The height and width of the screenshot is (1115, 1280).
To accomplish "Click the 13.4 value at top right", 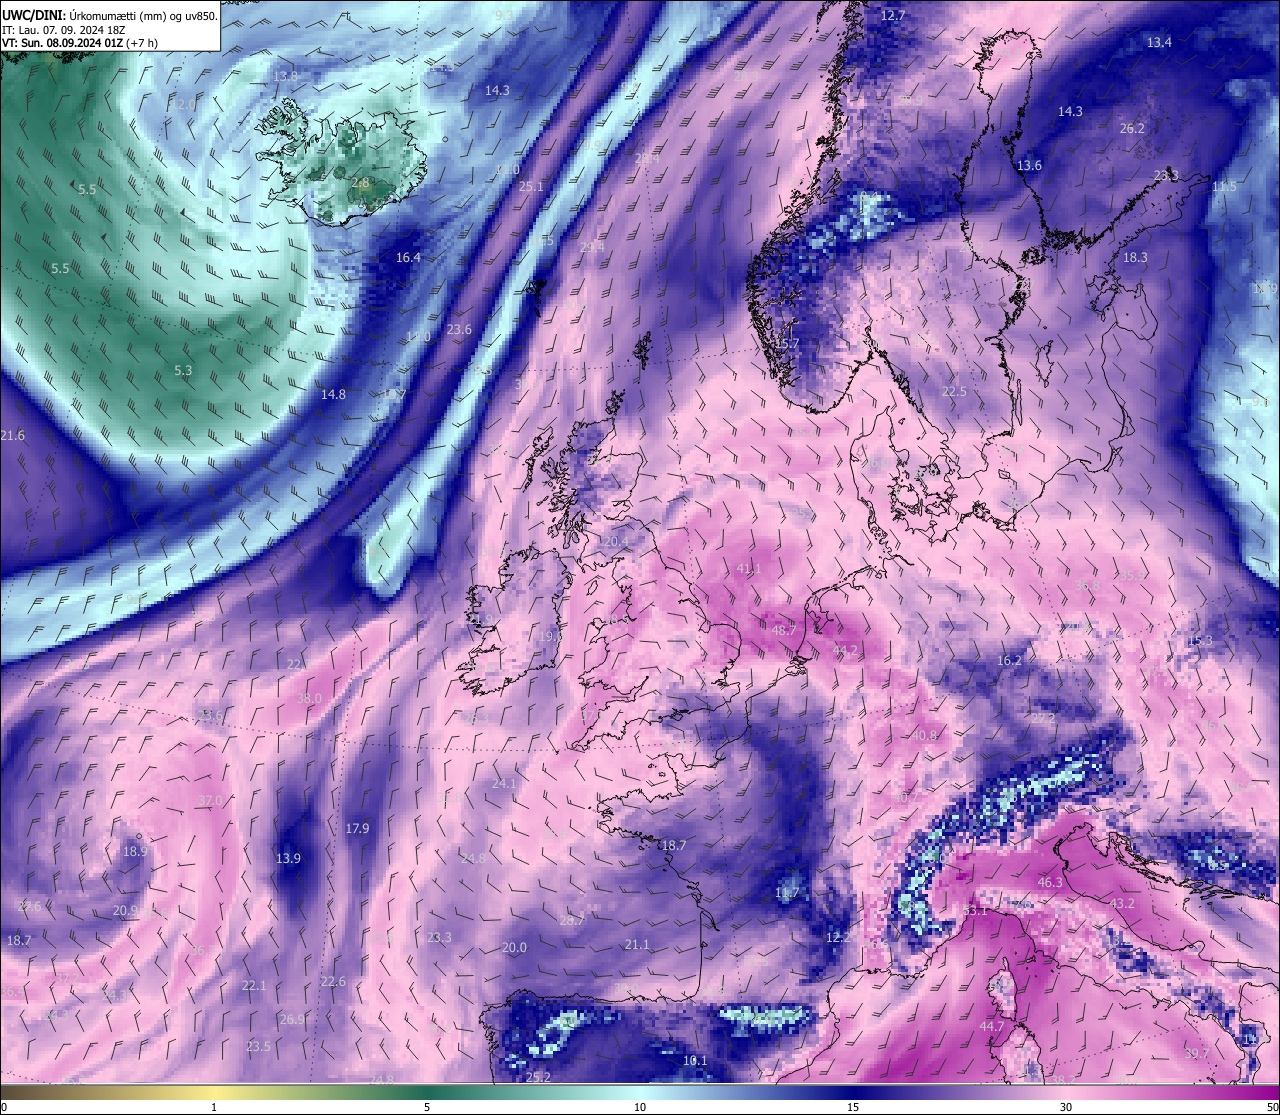I will coord(1159,43).
